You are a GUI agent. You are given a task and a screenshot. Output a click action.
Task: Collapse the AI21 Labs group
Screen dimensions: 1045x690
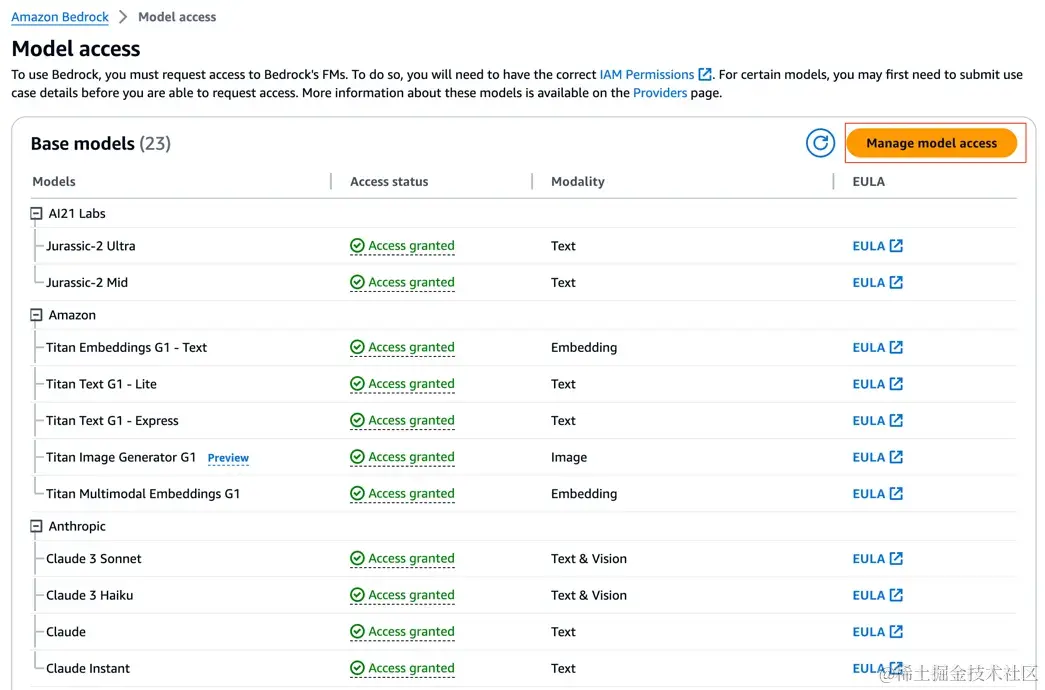(x=36, y=214)
